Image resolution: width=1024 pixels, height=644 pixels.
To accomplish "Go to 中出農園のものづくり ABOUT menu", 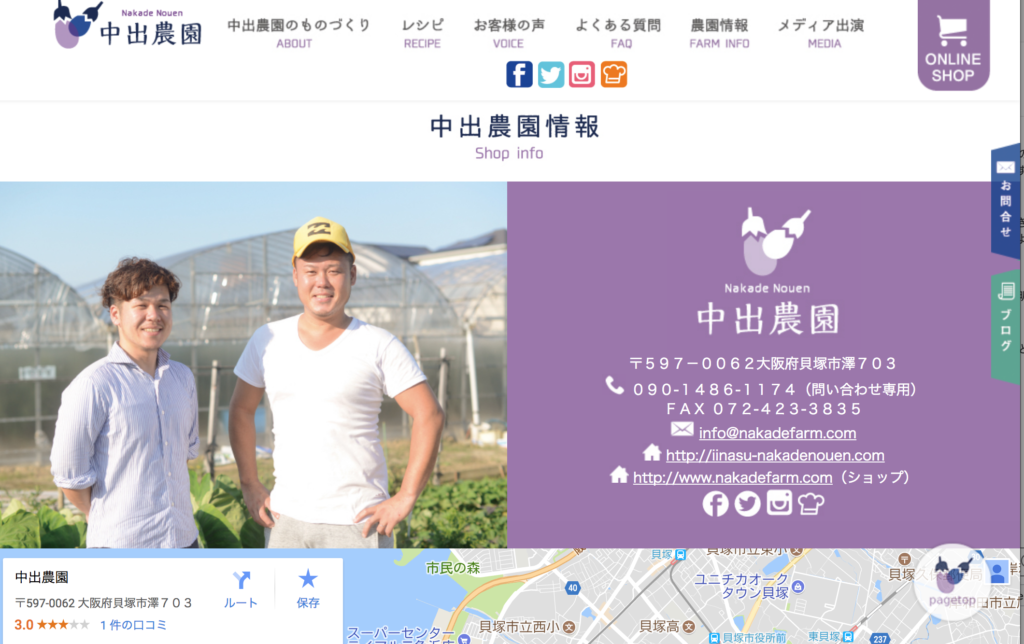I will point(298,33).
